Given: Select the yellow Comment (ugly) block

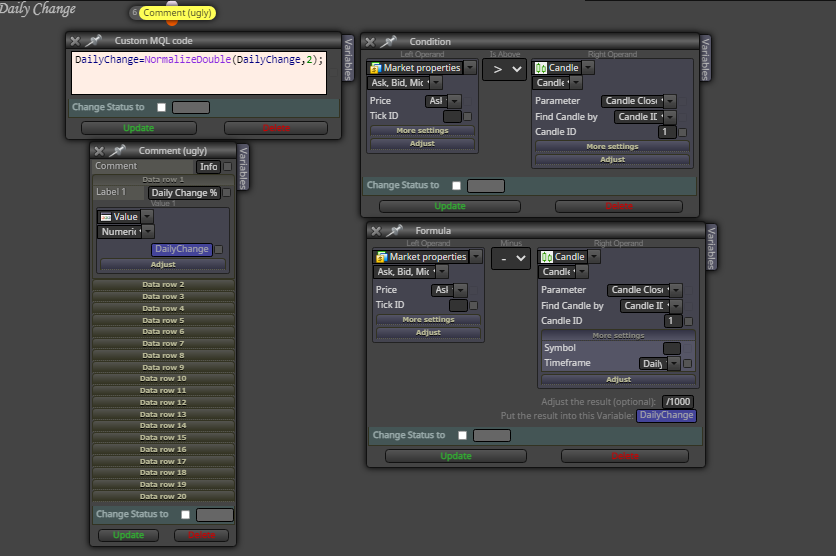Looking at the screenshot, I should (177, 13).
